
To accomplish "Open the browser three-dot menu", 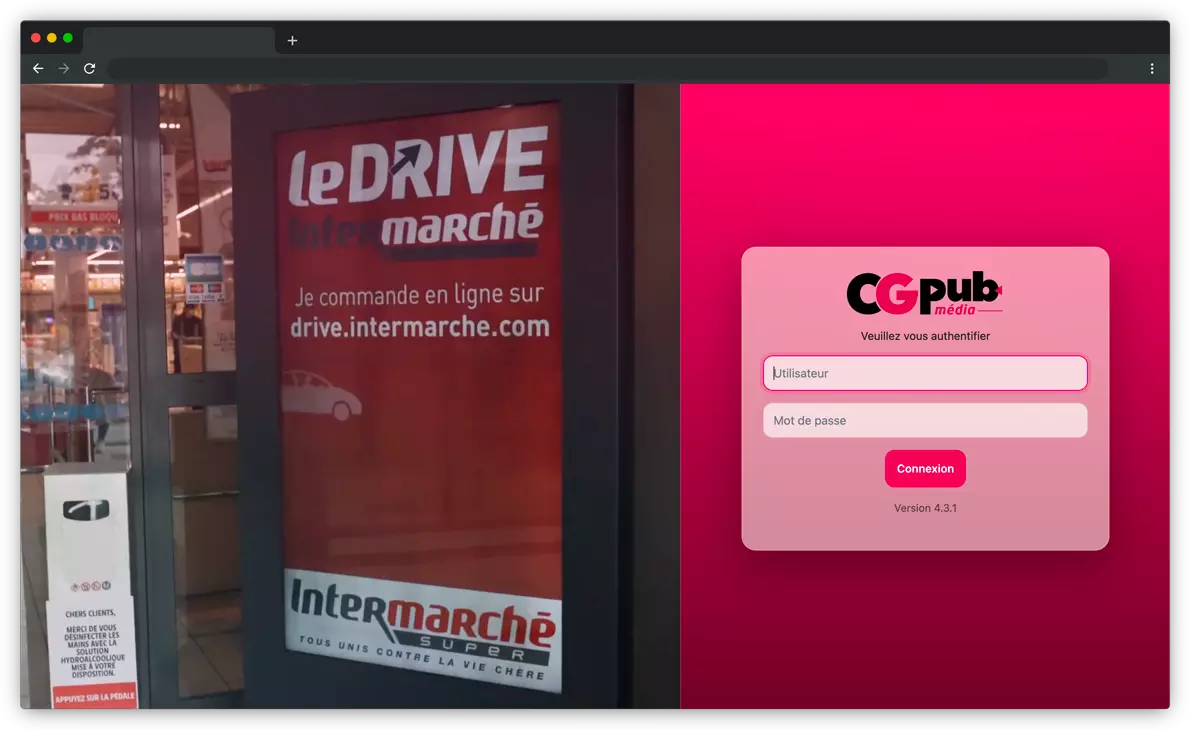I will point(1152,68).
